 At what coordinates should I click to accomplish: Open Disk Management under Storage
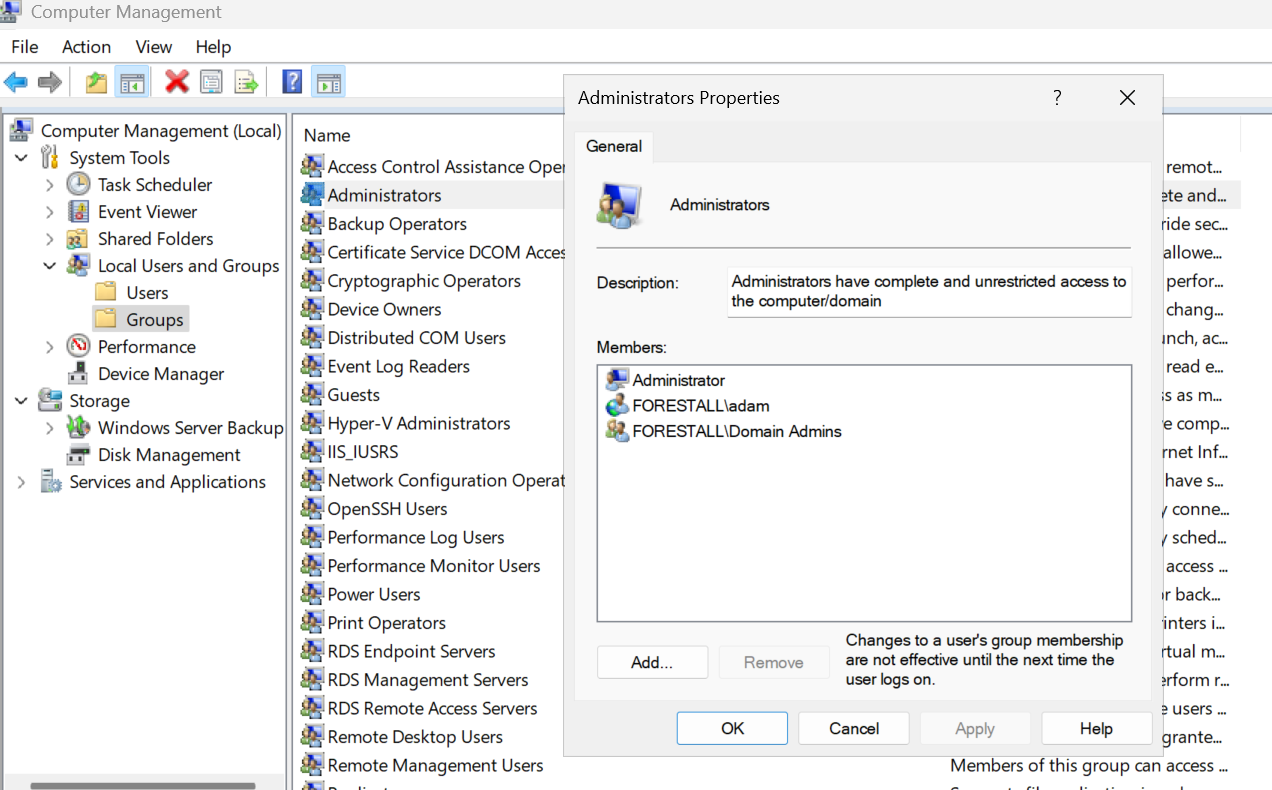point(168,455)
